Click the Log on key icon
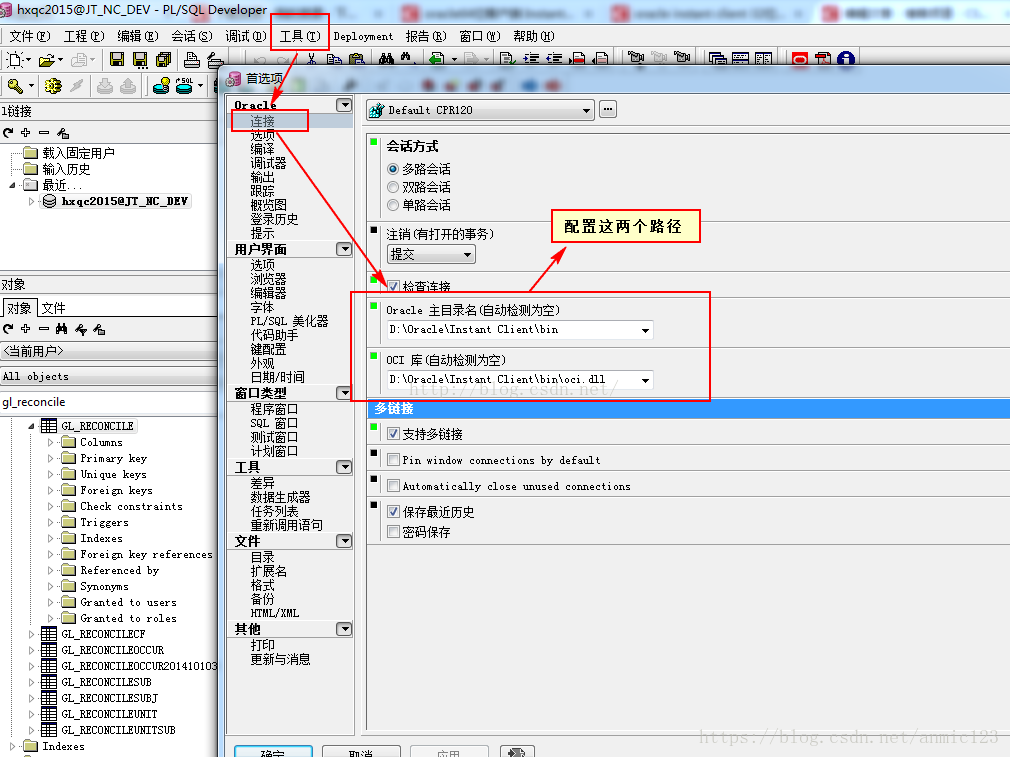1010x757 pixels. tap(15, 85)
